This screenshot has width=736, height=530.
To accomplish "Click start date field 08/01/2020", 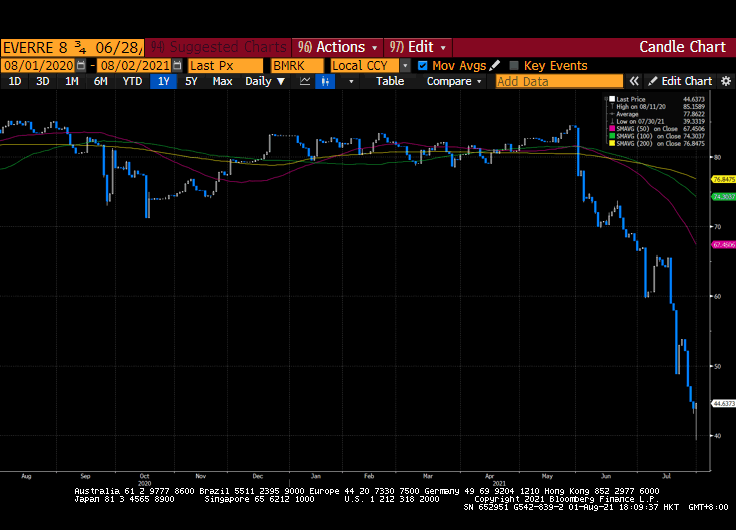I will tap(39, 65).
